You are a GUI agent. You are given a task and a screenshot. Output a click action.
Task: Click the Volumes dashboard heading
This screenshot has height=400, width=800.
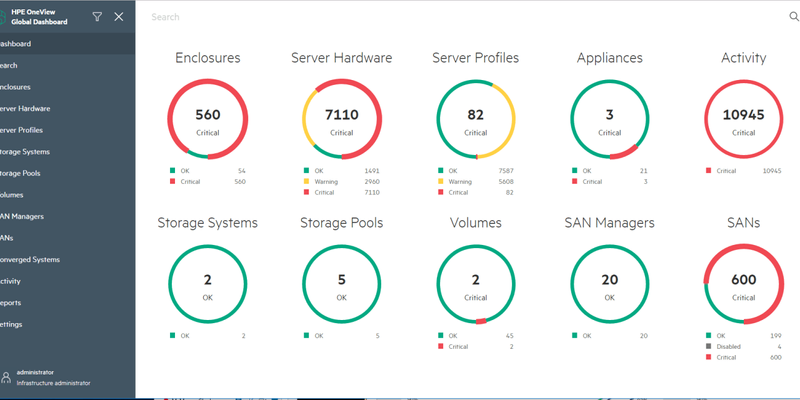tap(476, 223)
